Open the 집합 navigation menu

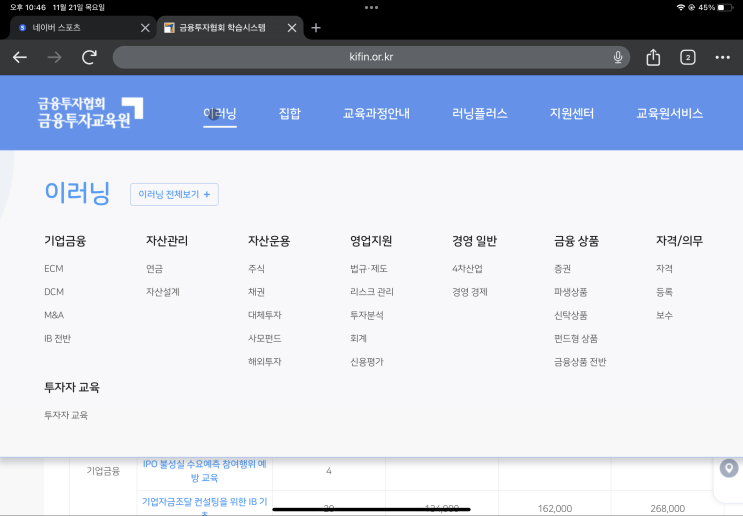pyautogui.click(x=290, y=114)
